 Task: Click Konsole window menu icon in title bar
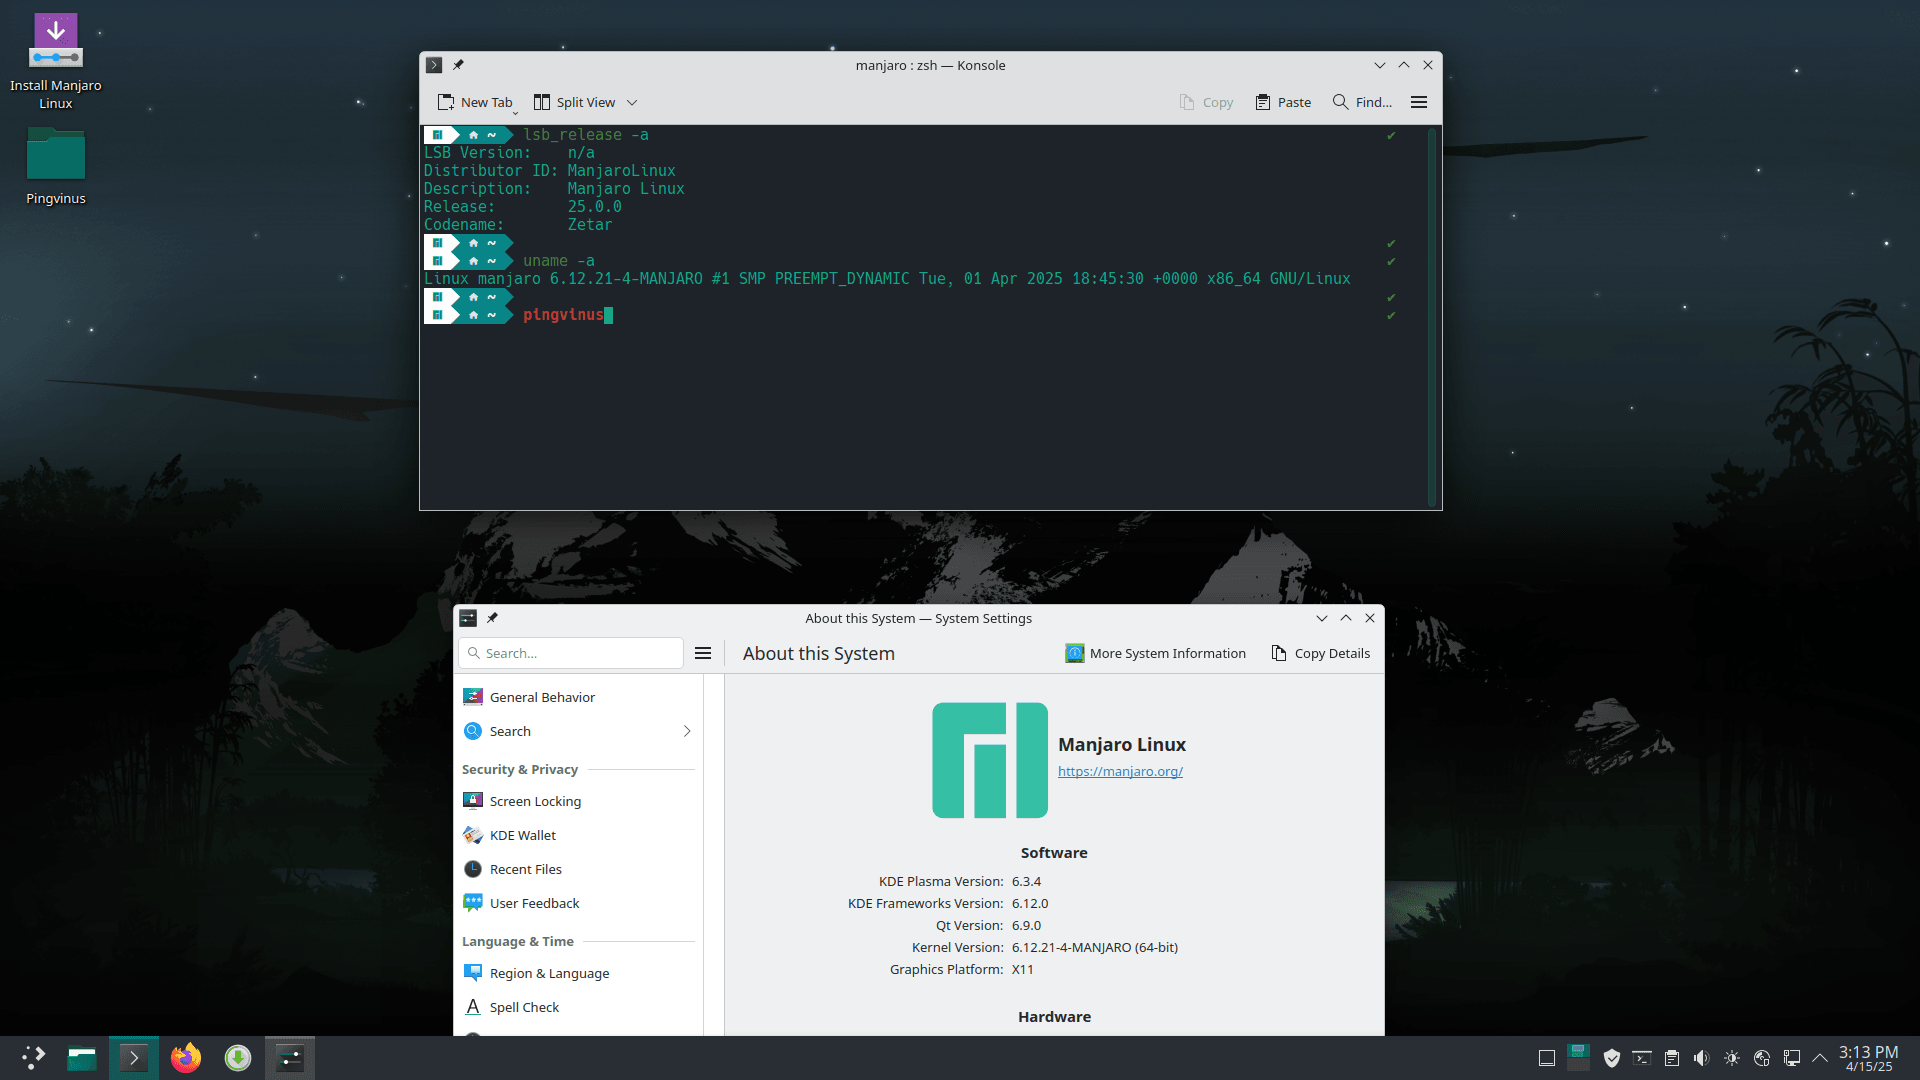tap(434, 65)
